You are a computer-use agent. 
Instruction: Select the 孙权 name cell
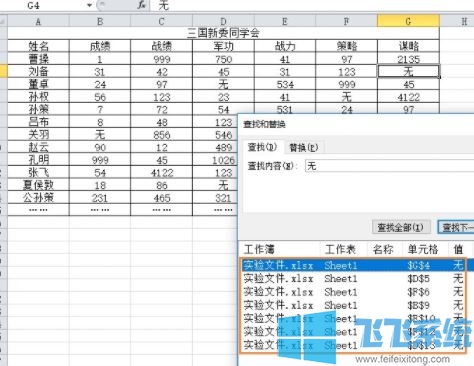click(38, 97)
